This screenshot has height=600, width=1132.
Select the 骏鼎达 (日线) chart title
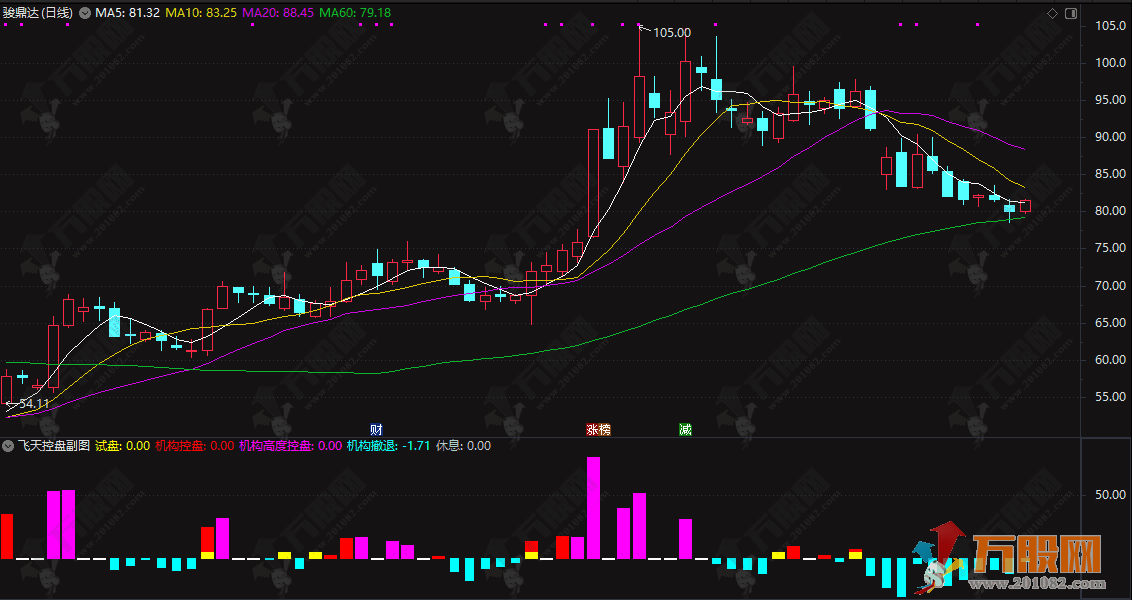click(38, 13)
